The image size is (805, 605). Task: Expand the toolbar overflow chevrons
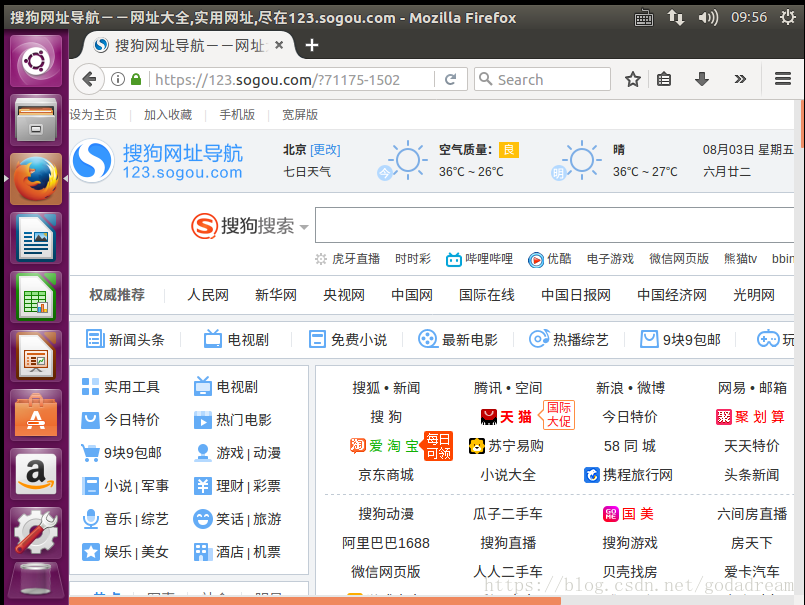740,79
